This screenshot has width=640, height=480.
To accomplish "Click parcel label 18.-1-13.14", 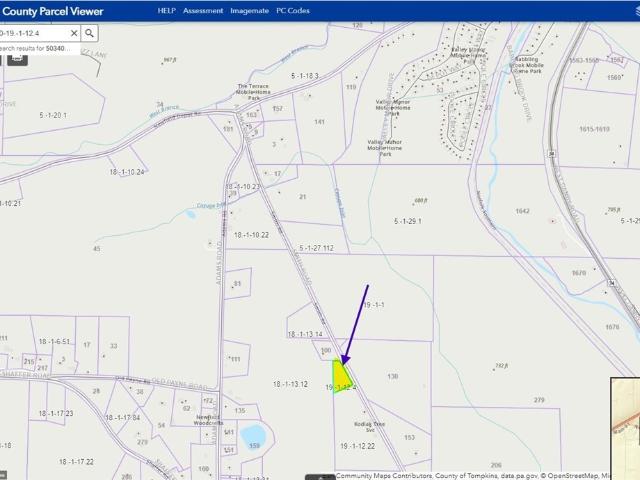I will tap(305, 334).
